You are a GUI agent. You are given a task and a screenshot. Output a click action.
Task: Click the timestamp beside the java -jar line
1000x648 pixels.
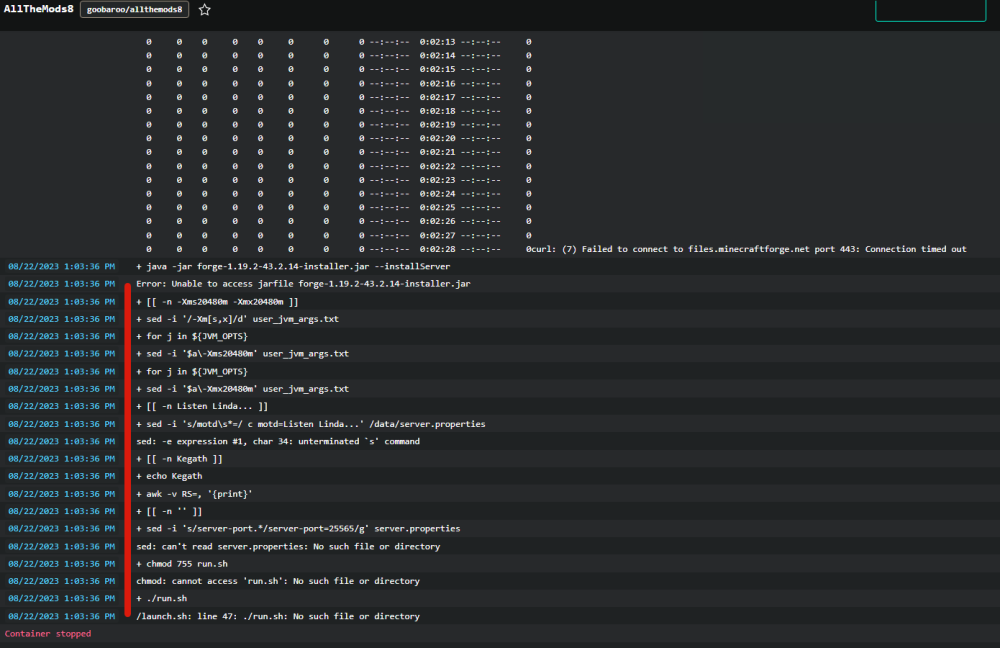[x=62, y=267]
